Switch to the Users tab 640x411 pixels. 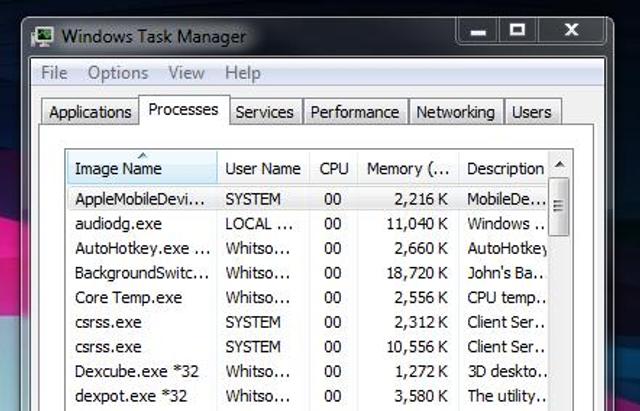pyautogui.click(x=532, y=112)
